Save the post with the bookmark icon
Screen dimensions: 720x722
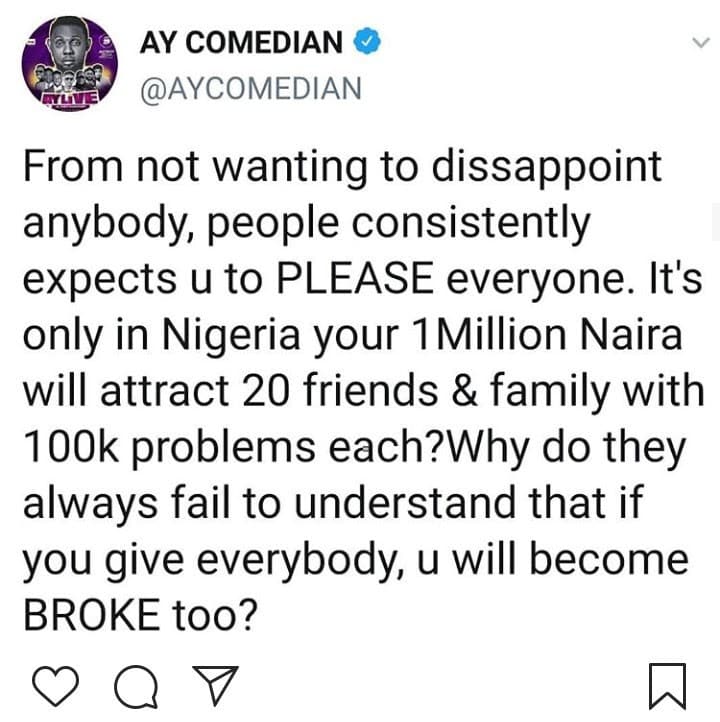667,686
